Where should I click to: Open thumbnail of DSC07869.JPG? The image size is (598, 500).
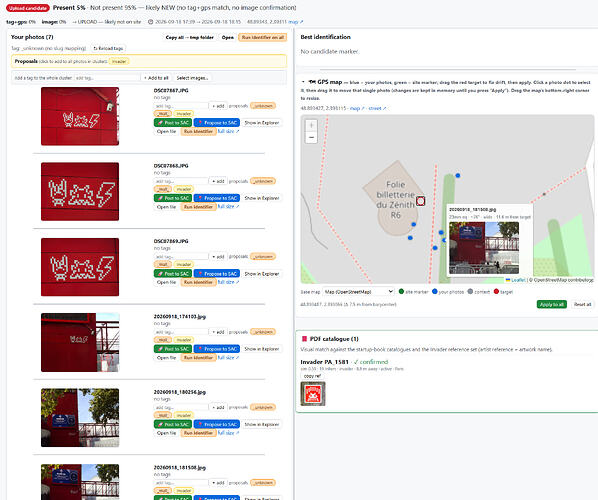(x=80, y=267)
